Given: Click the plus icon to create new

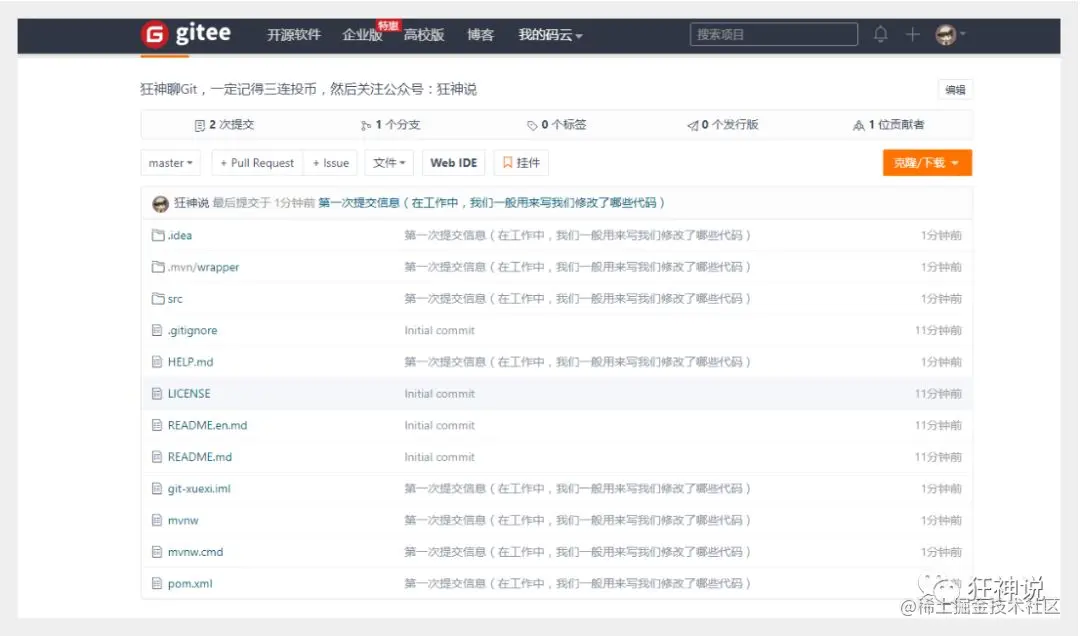Looking at the screenshot, I should (x=911, y=34).
